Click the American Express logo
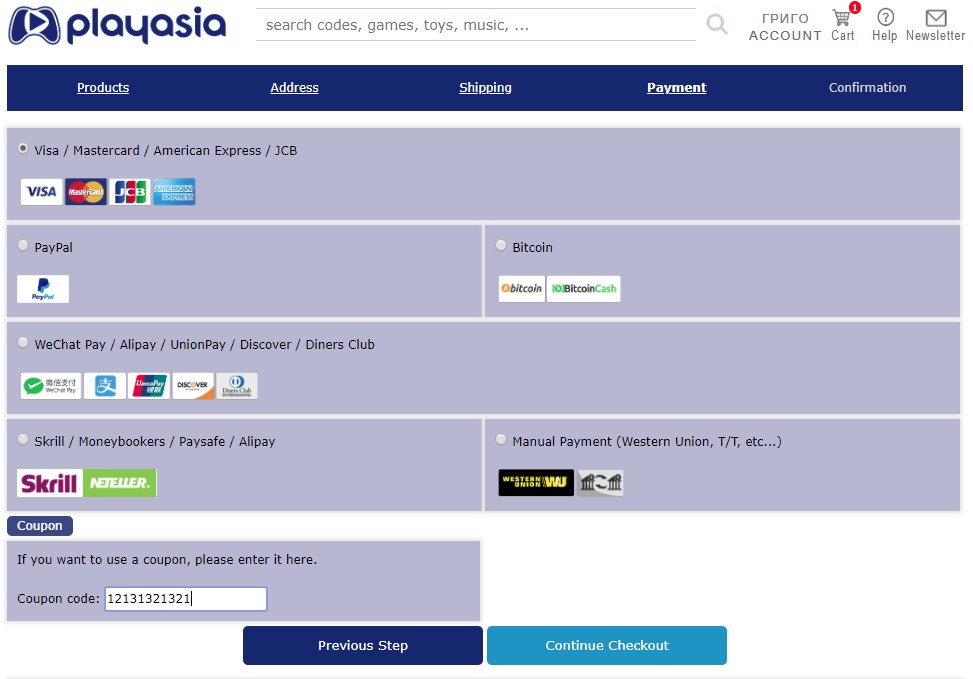 pos(174,192)
